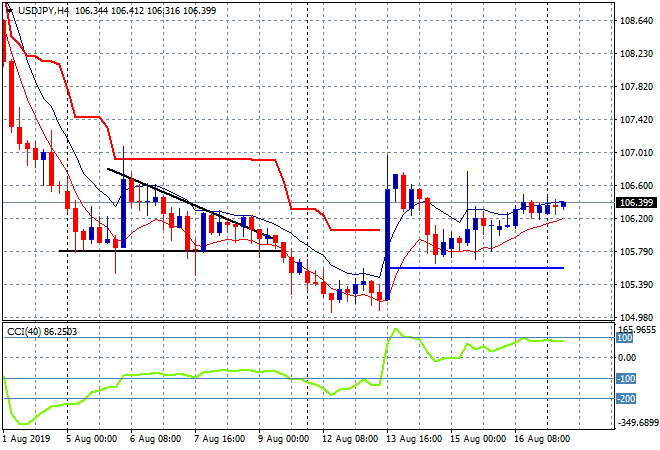Select the 104.980 price axis label
660x450 pixels.
636,317
